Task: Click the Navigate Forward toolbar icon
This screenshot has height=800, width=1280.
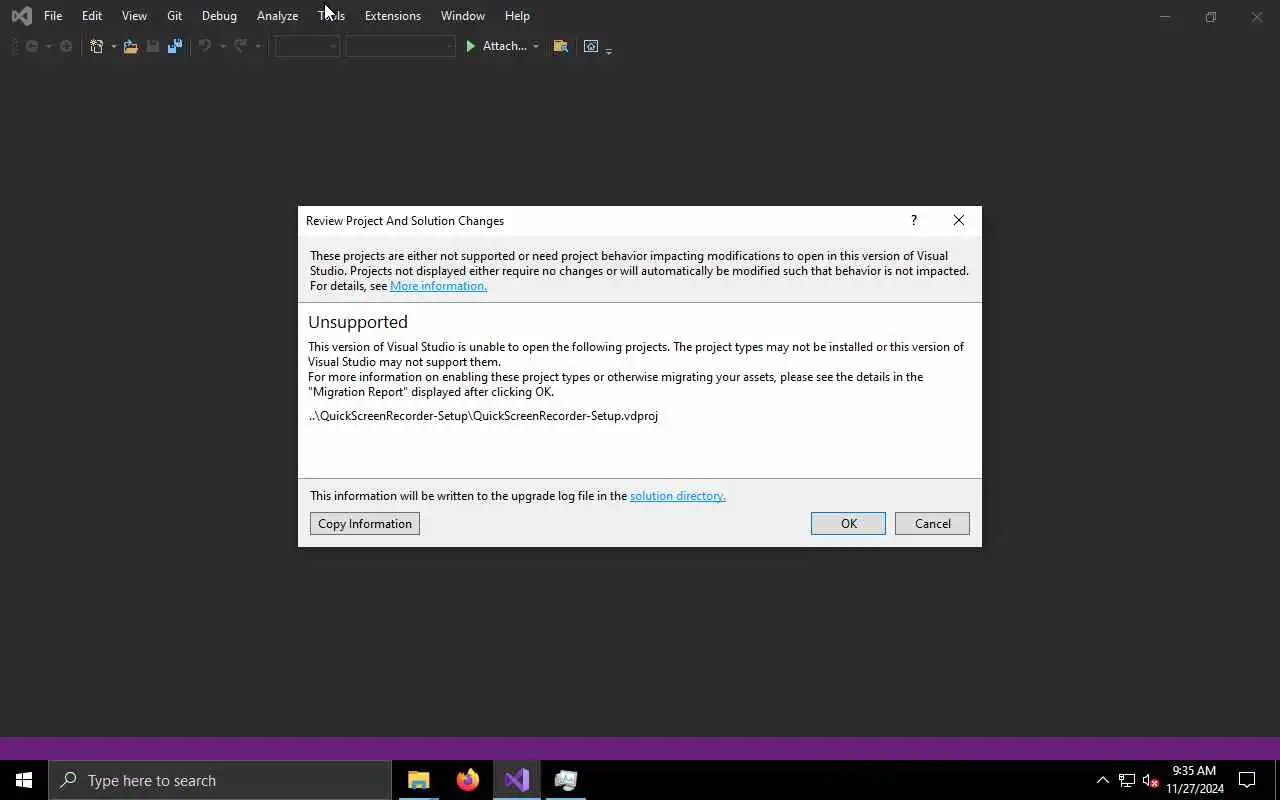Action: click(66, 46)
